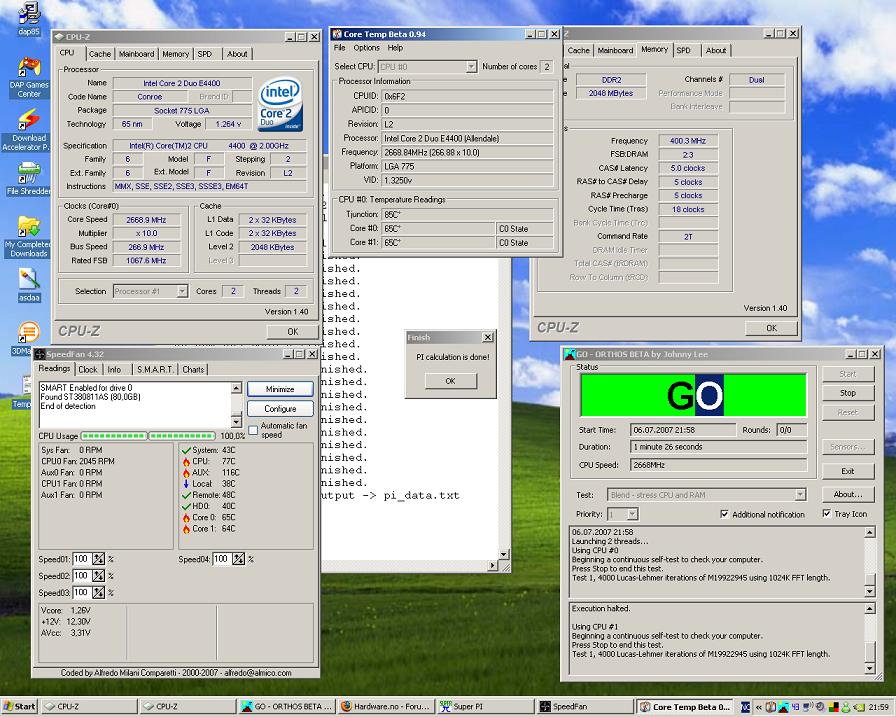
Task: Click the Number of cores field in Core Temp
Action: pyautogui.click(x=546, y=67)
